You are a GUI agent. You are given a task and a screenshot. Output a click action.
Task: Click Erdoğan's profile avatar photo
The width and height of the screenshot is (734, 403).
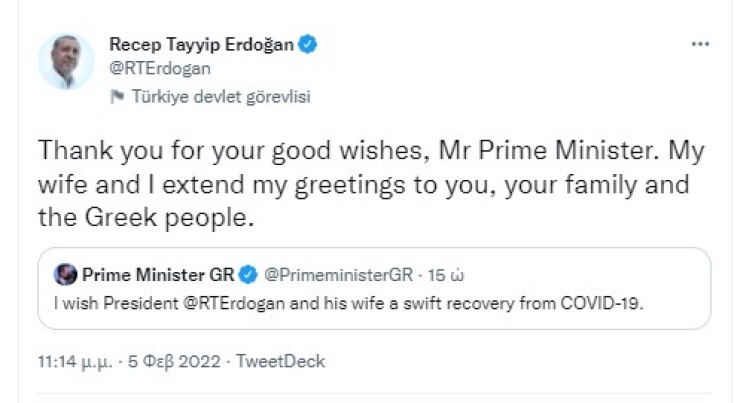(x=67, y=62)
